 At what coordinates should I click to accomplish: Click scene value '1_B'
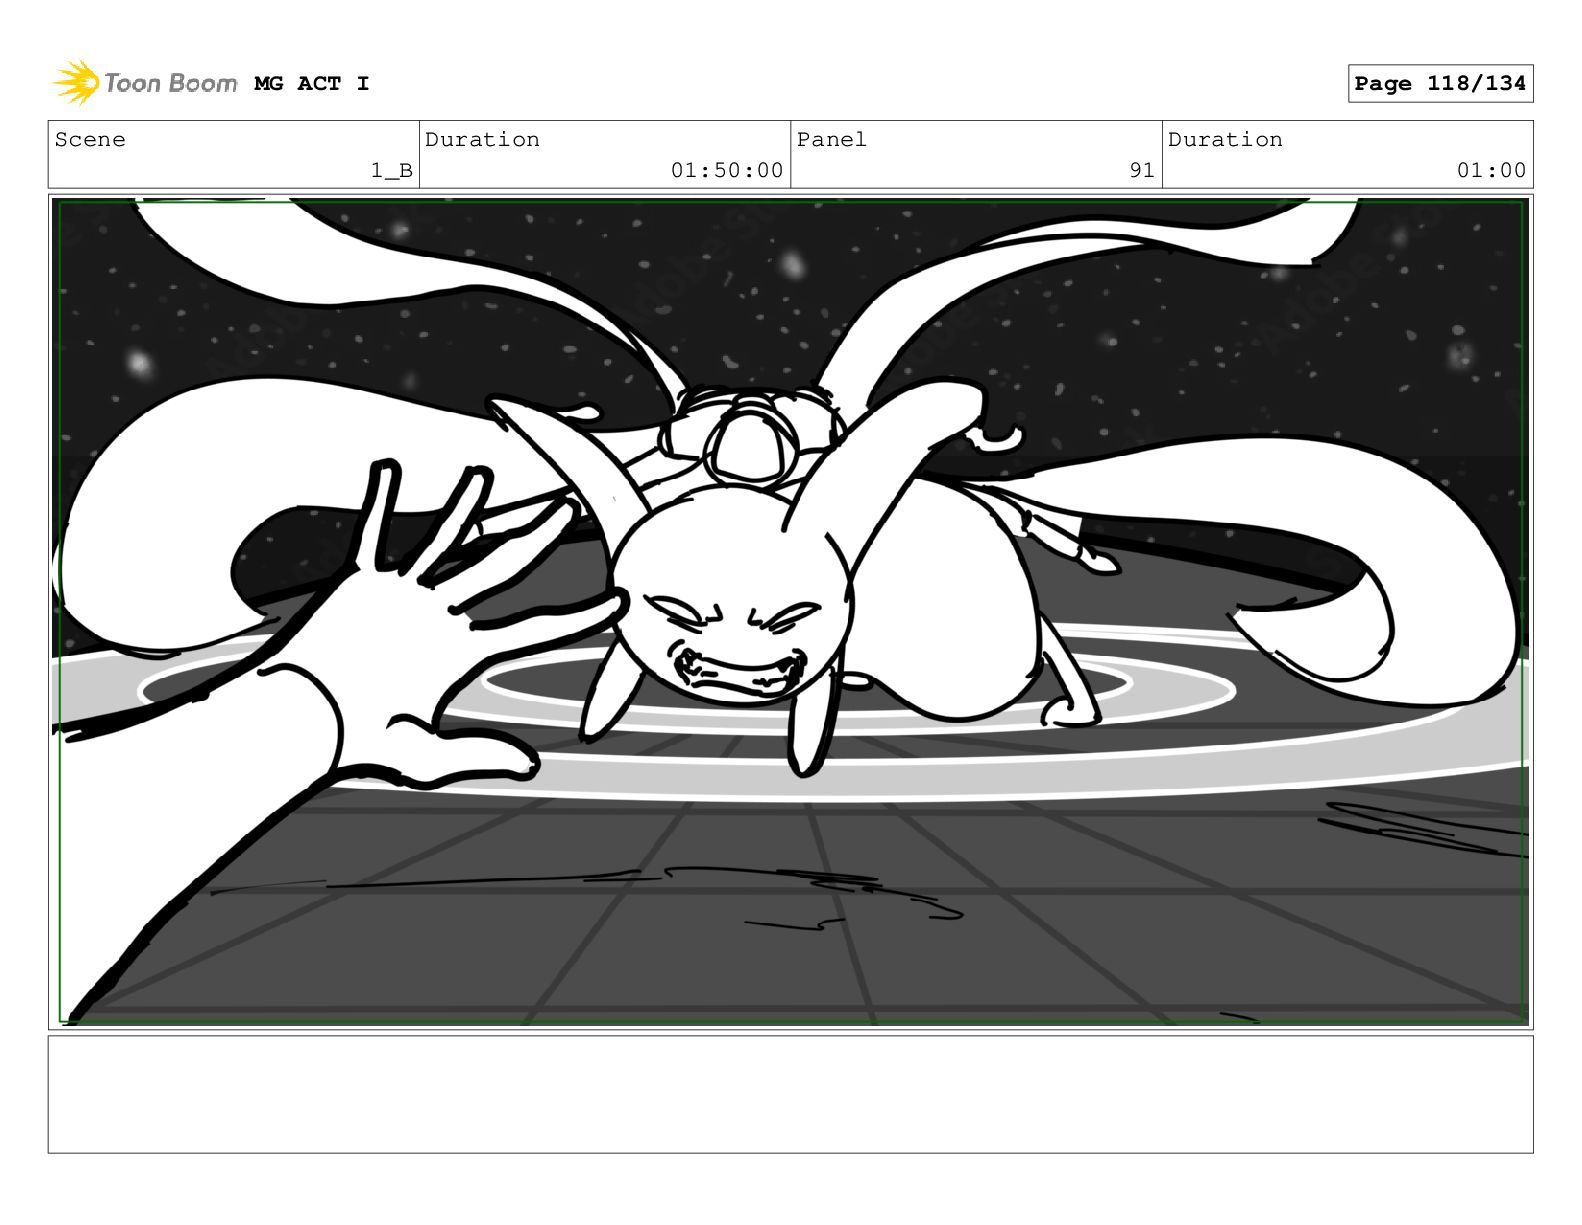[x=391, y=171]
